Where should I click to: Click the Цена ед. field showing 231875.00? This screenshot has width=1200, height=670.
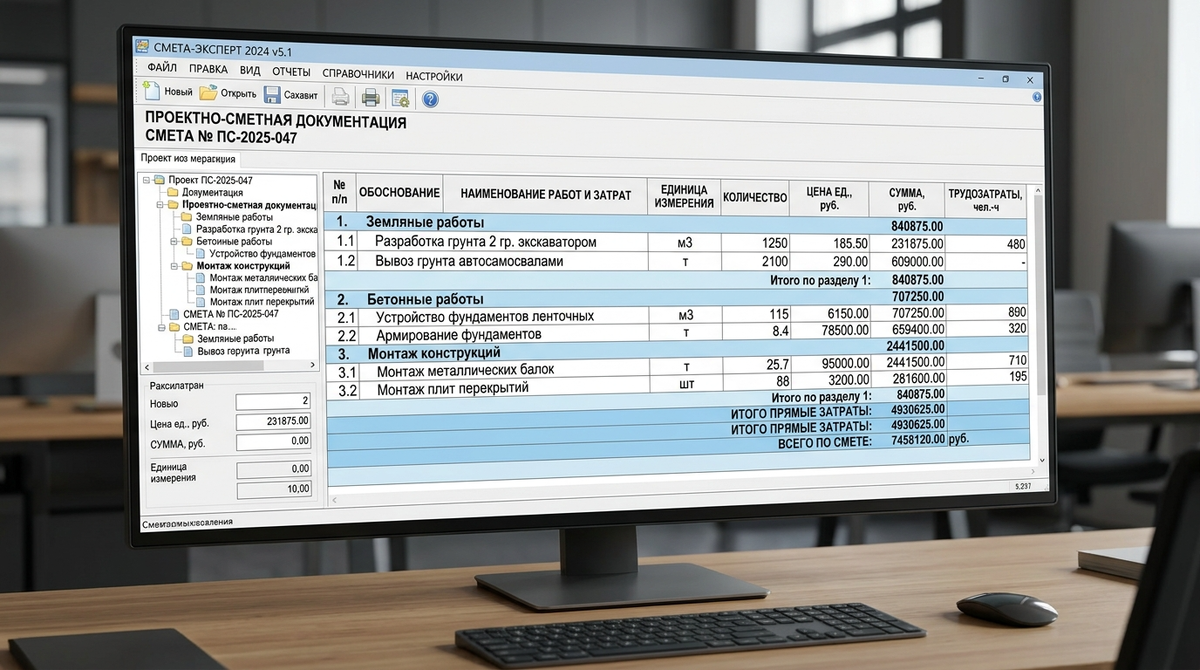[273, 421]
